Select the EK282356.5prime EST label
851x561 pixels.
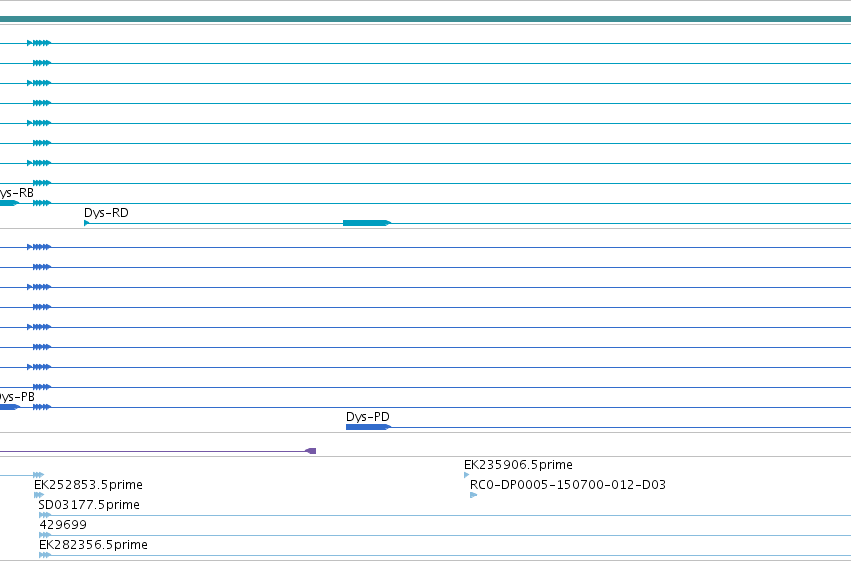[93, 545]
